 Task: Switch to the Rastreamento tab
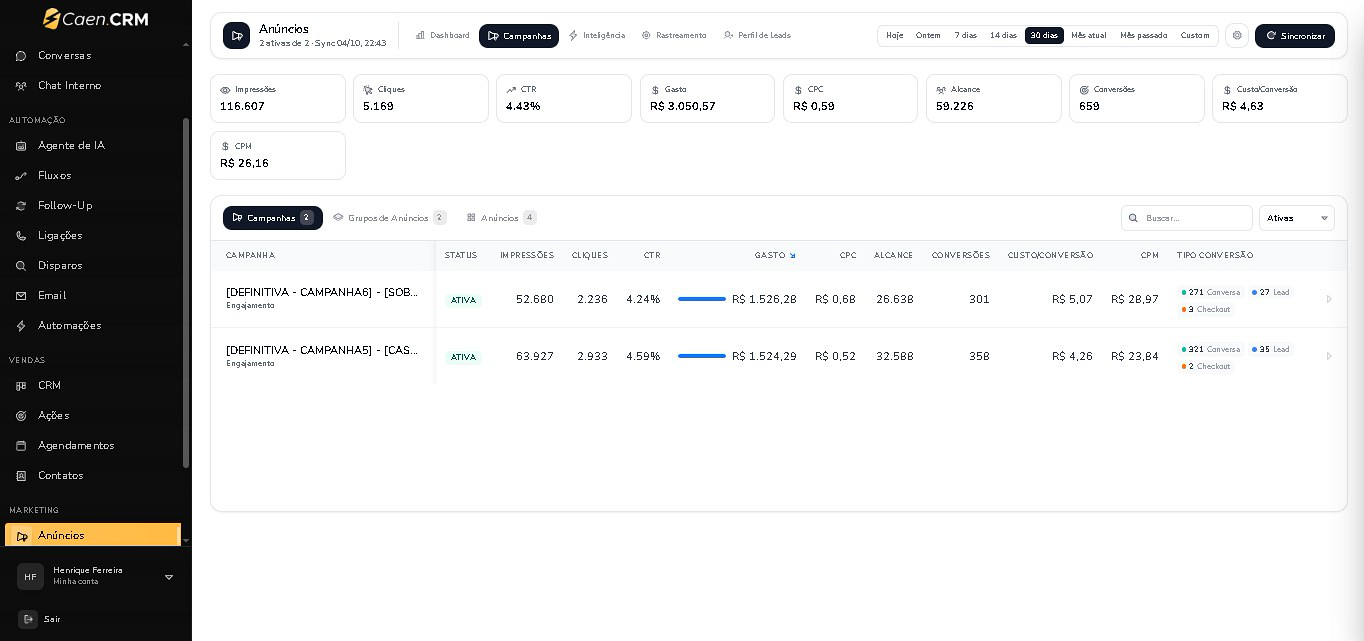[x=674, y=36]
